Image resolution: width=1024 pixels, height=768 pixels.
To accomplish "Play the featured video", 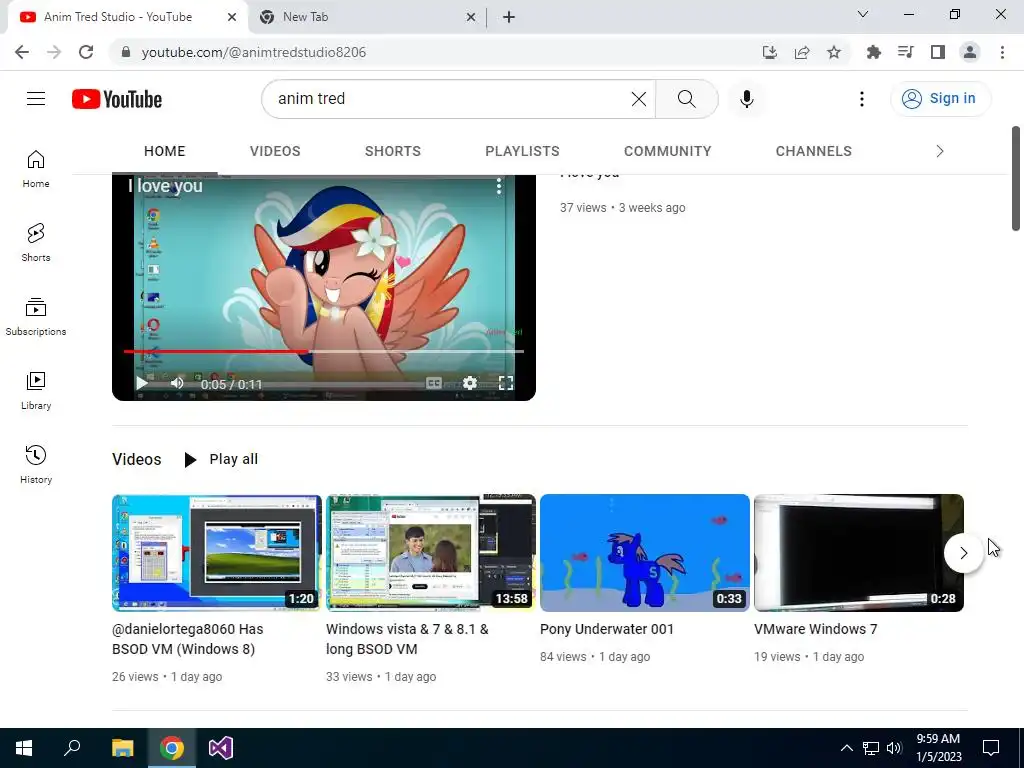I will pyautogui.click(x=142, y=383).
